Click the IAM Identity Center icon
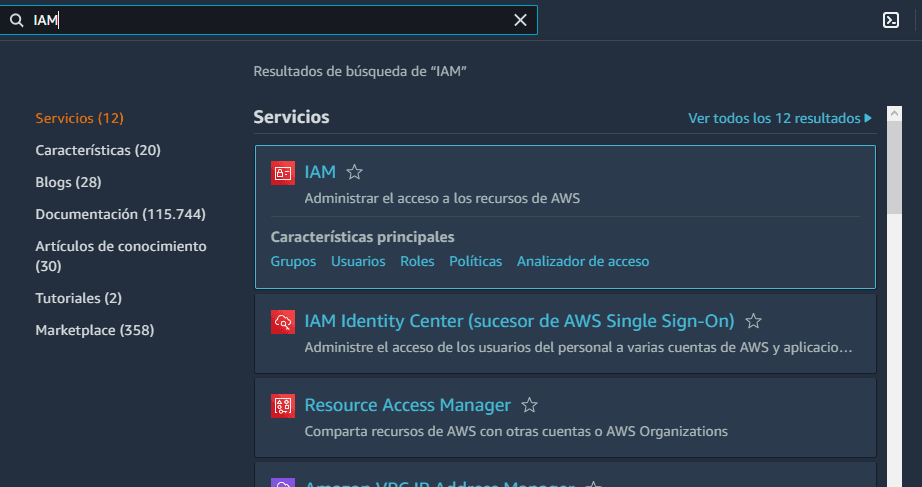922x487 pixels. [283, 322]
